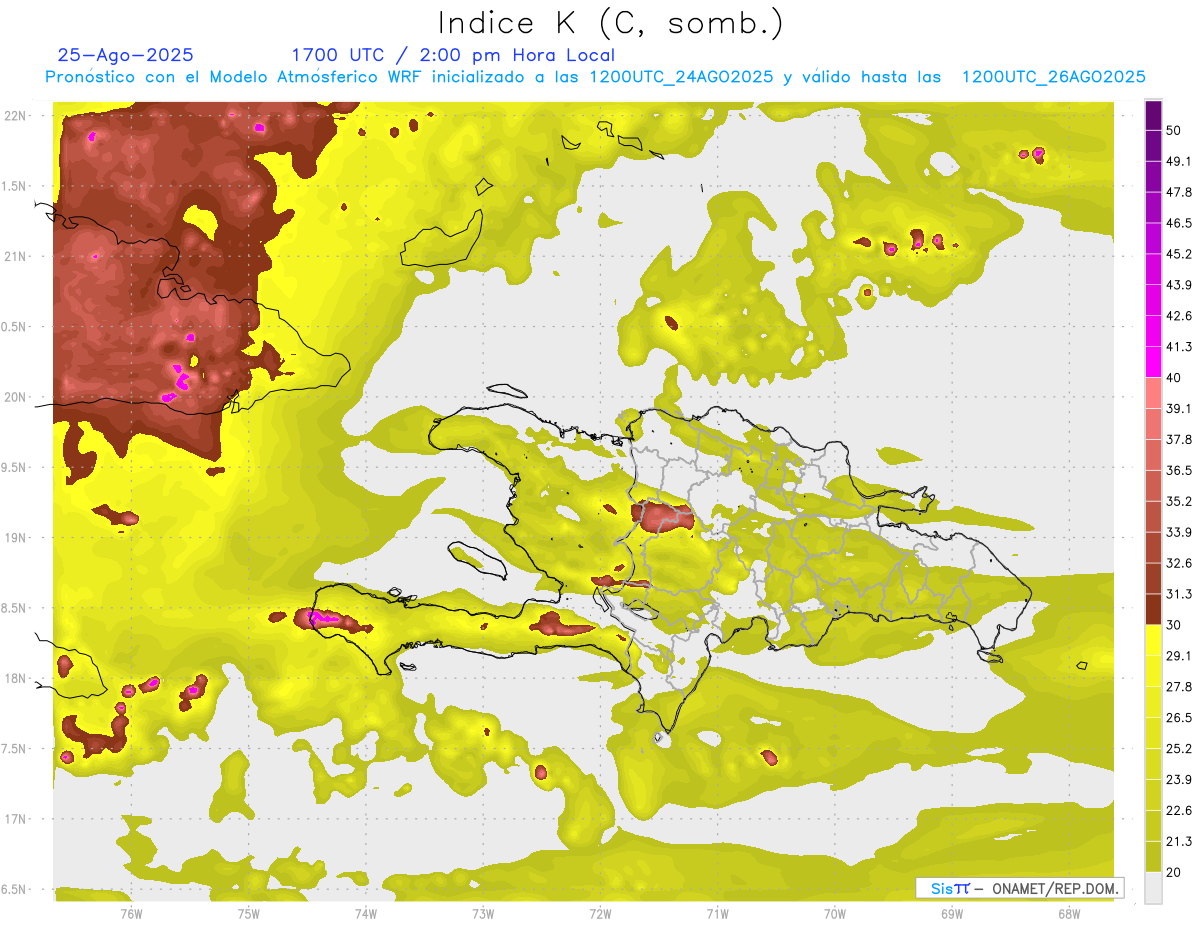Click the colorbar value "25.2"
1200x927 pixels.
click(x=1179, y=749)
